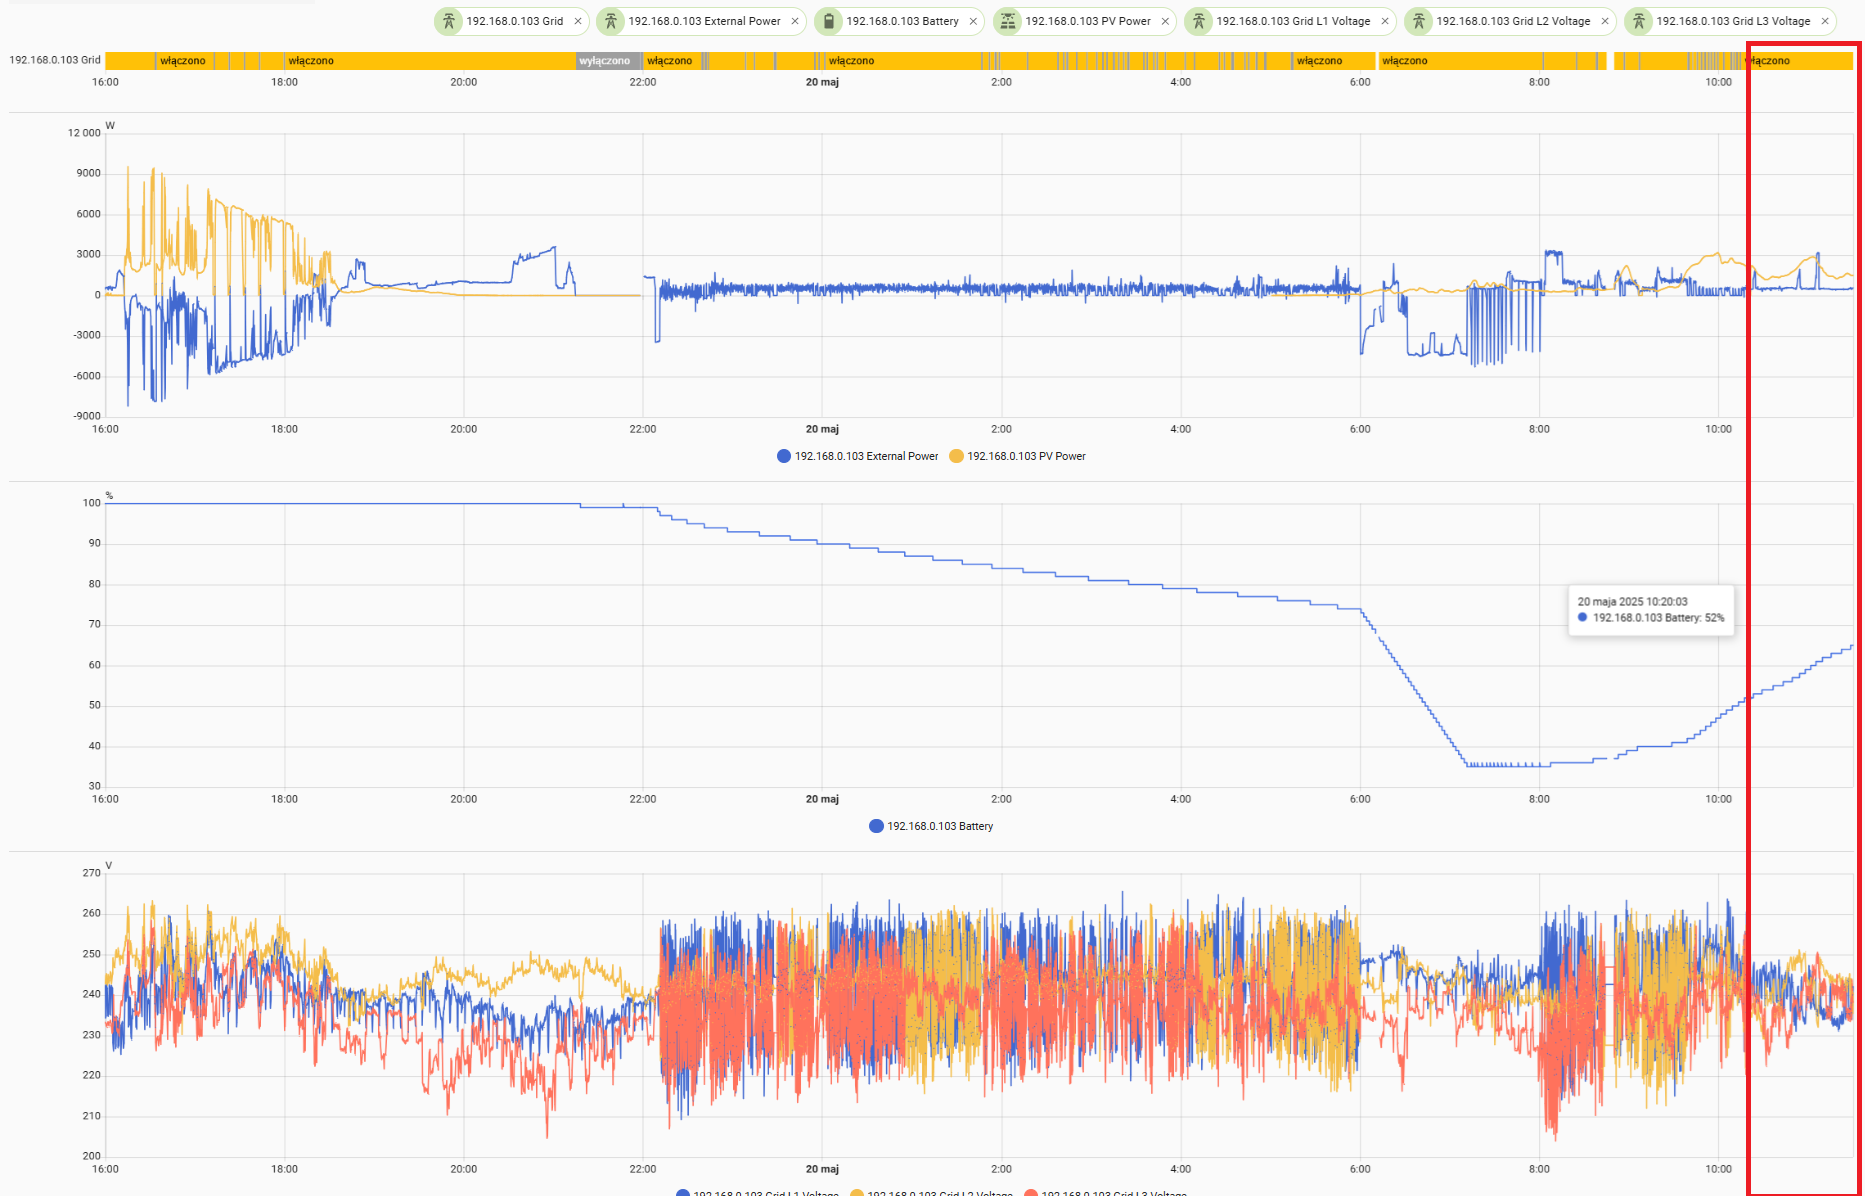Click the Grid entity tower icon
This screenshot has height=1196, width=1865.
click(449, 21)
